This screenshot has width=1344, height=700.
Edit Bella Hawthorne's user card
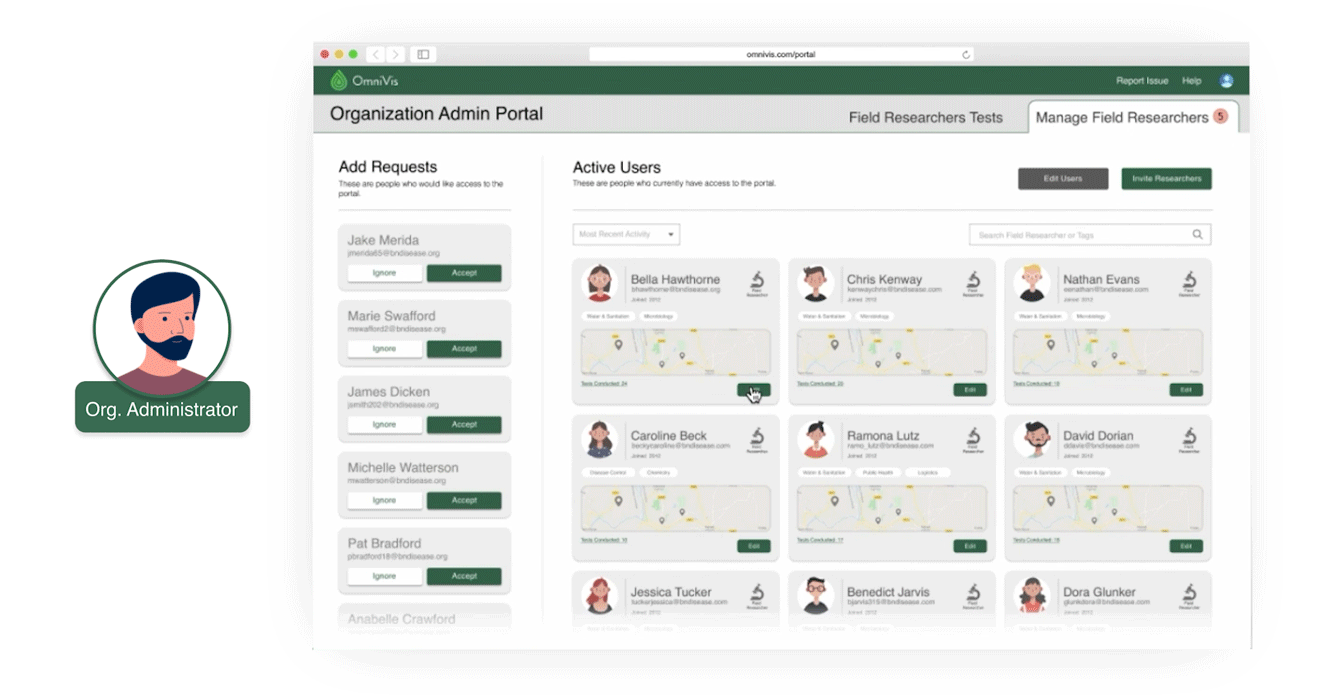pyautogui.click(x=754, y=390)
